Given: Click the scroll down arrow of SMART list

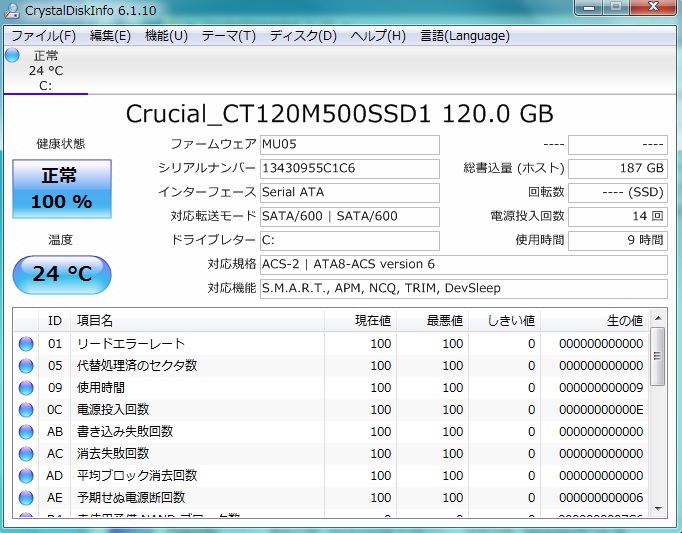Looking at the screenshot, I should click(658, 509).
